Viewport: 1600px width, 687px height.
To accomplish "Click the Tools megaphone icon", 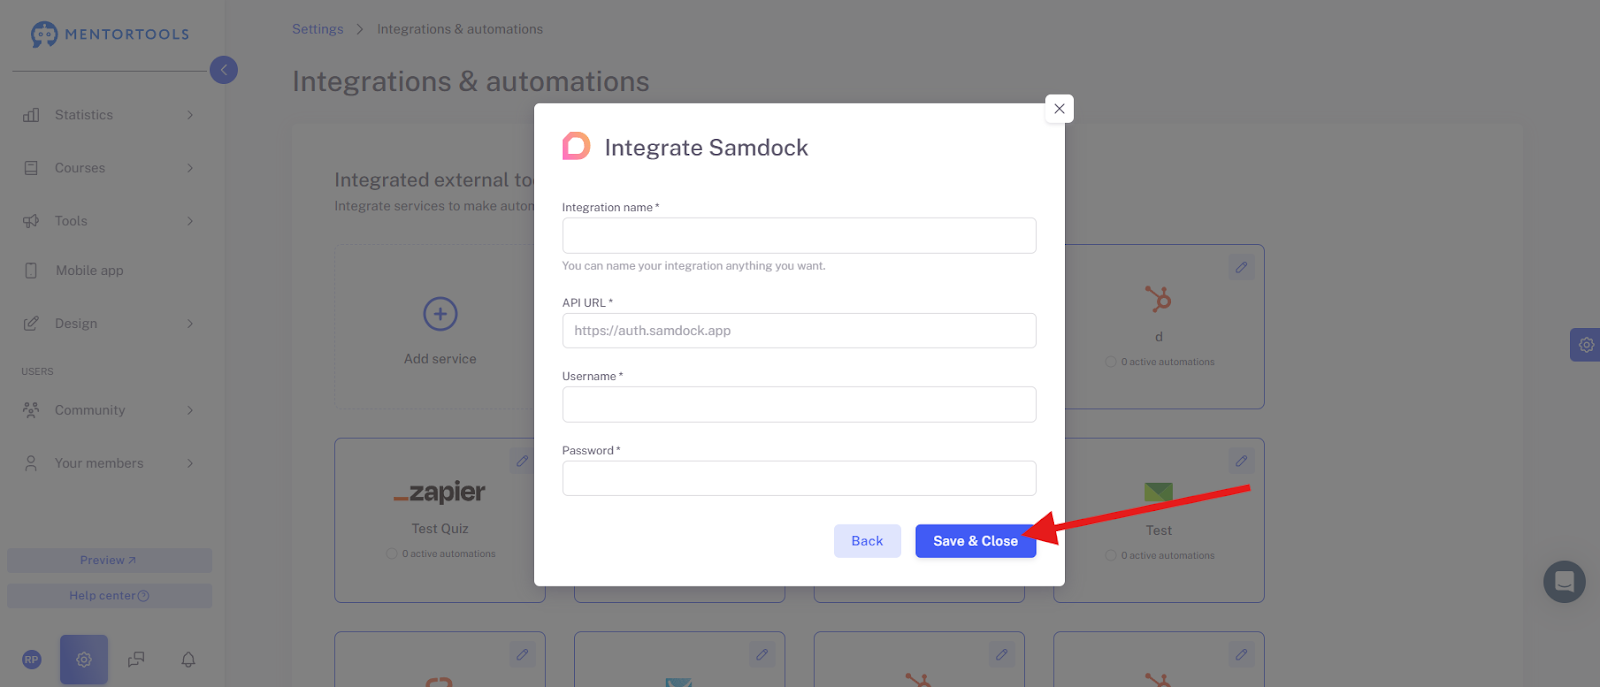I will [31, 221].
